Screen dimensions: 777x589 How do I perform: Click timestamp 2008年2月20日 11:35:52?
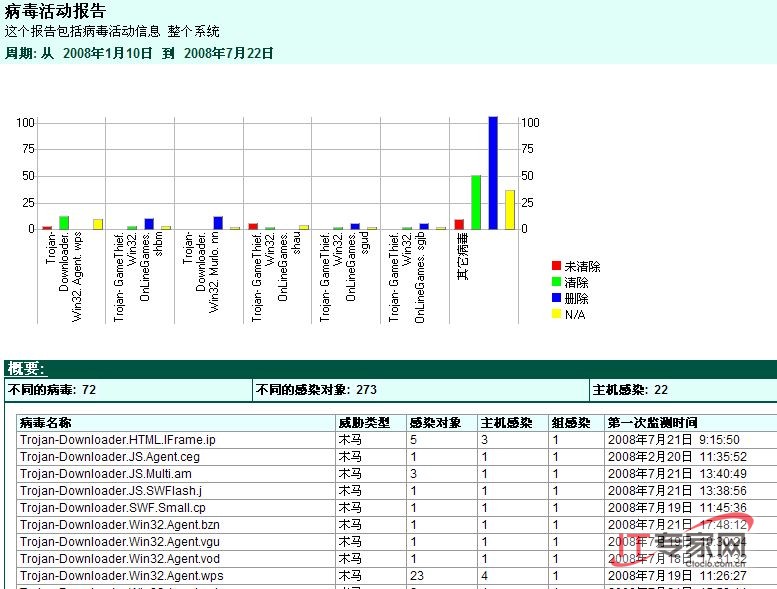pyautogui.click(x=677, y=457)
